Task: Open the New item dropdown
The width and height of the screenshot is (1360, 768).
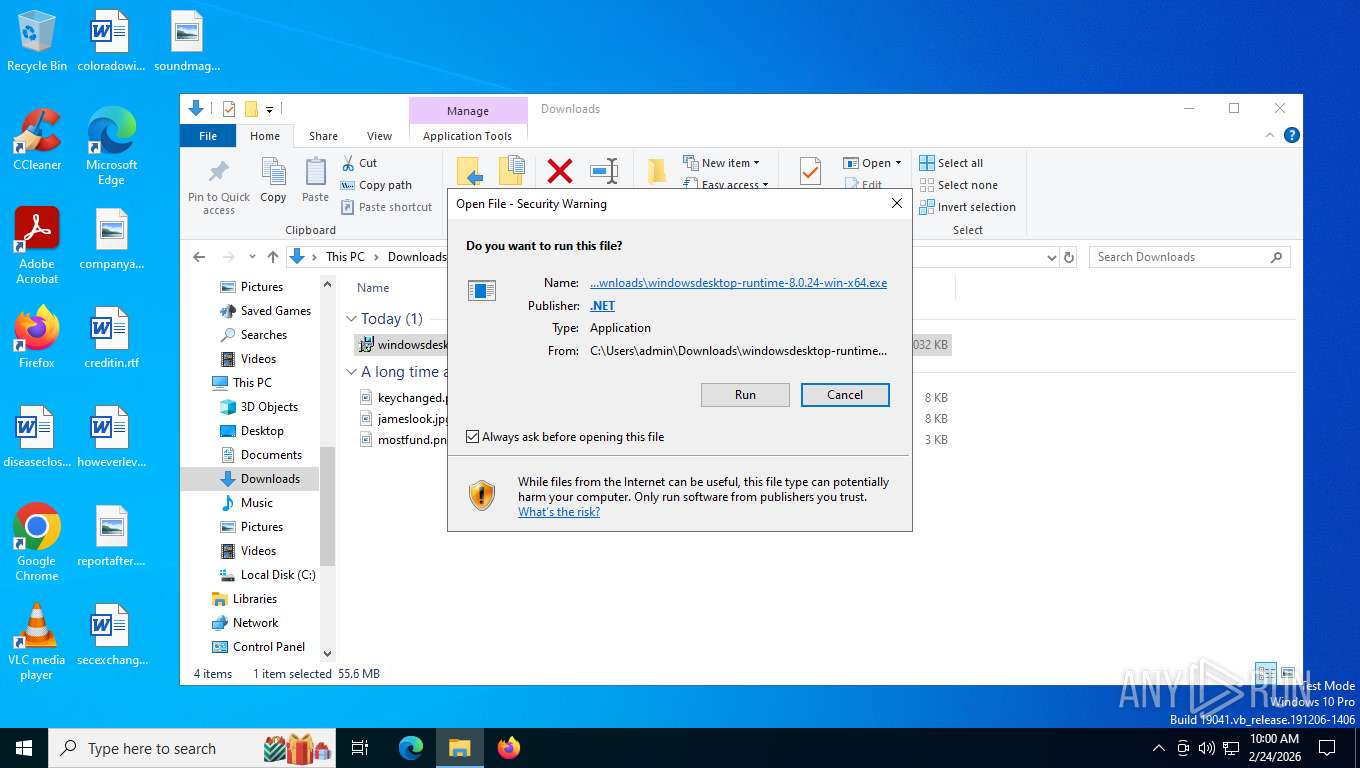Action: pos(721,163)
